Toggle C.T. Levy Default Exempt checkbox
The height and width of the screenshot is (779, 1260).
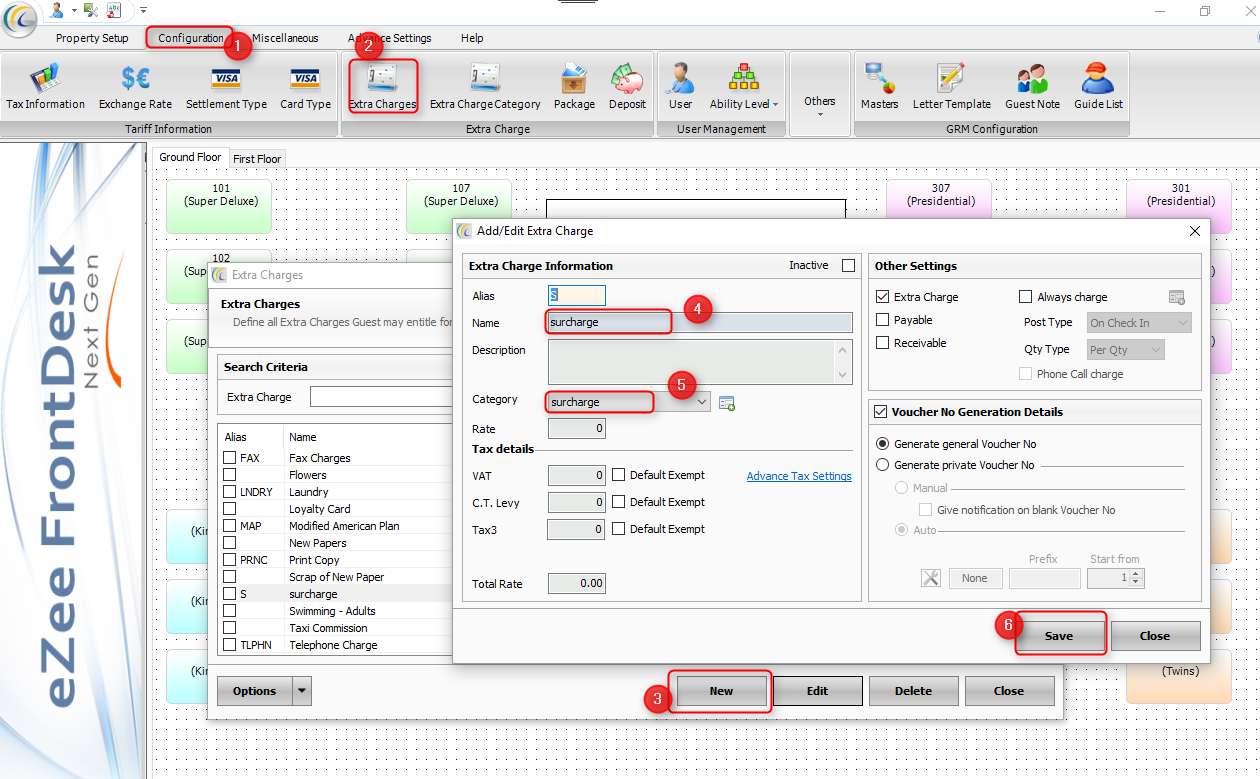619,502
